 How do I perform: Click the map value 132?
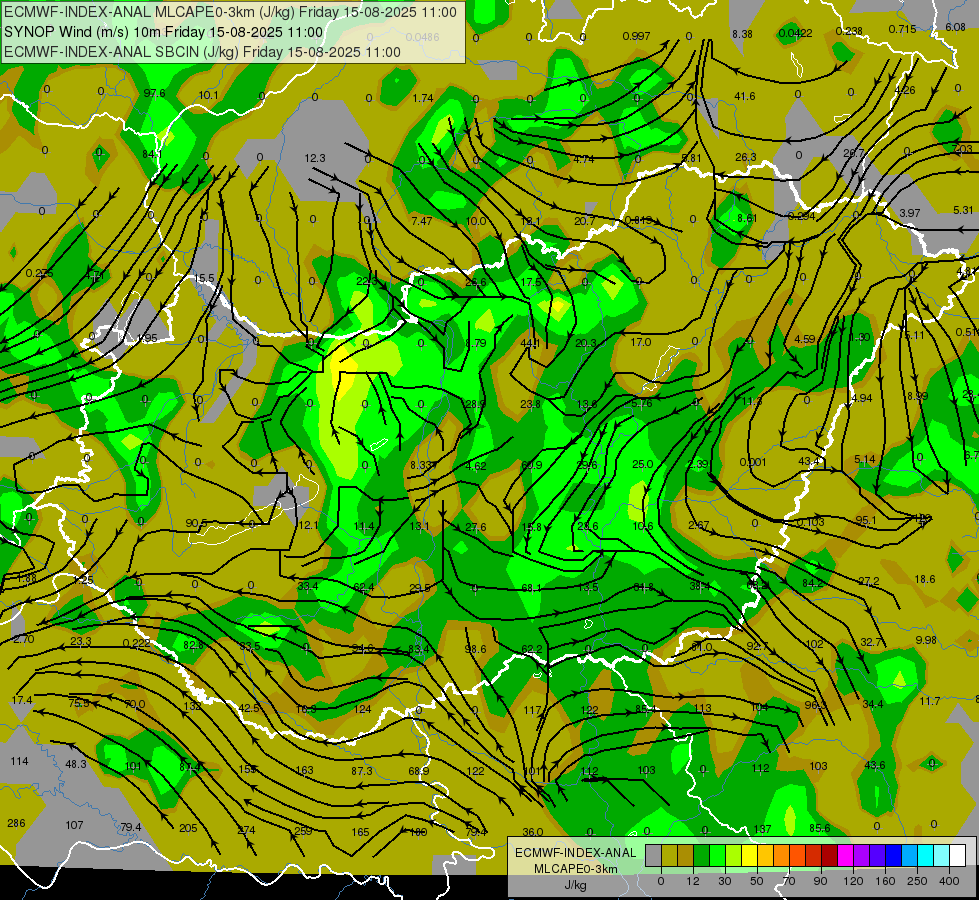click(x=192, y=706)
